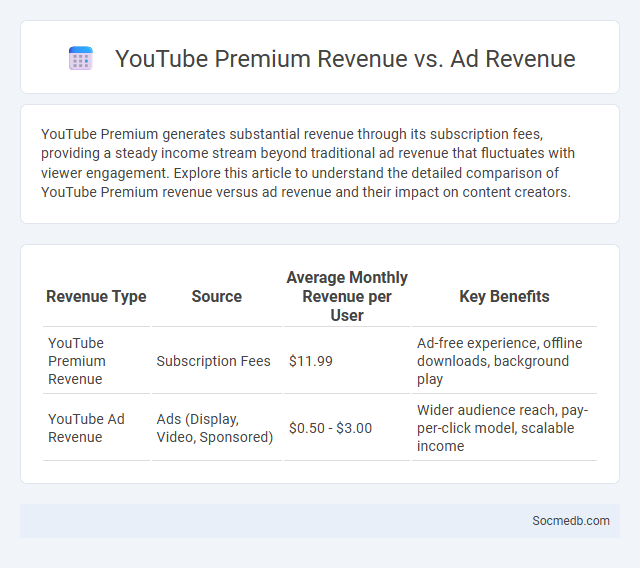Screen dimensions: 640x568
Task: Select the "YouTube Ad Revenue" table cell
Action: click(96, 428)
